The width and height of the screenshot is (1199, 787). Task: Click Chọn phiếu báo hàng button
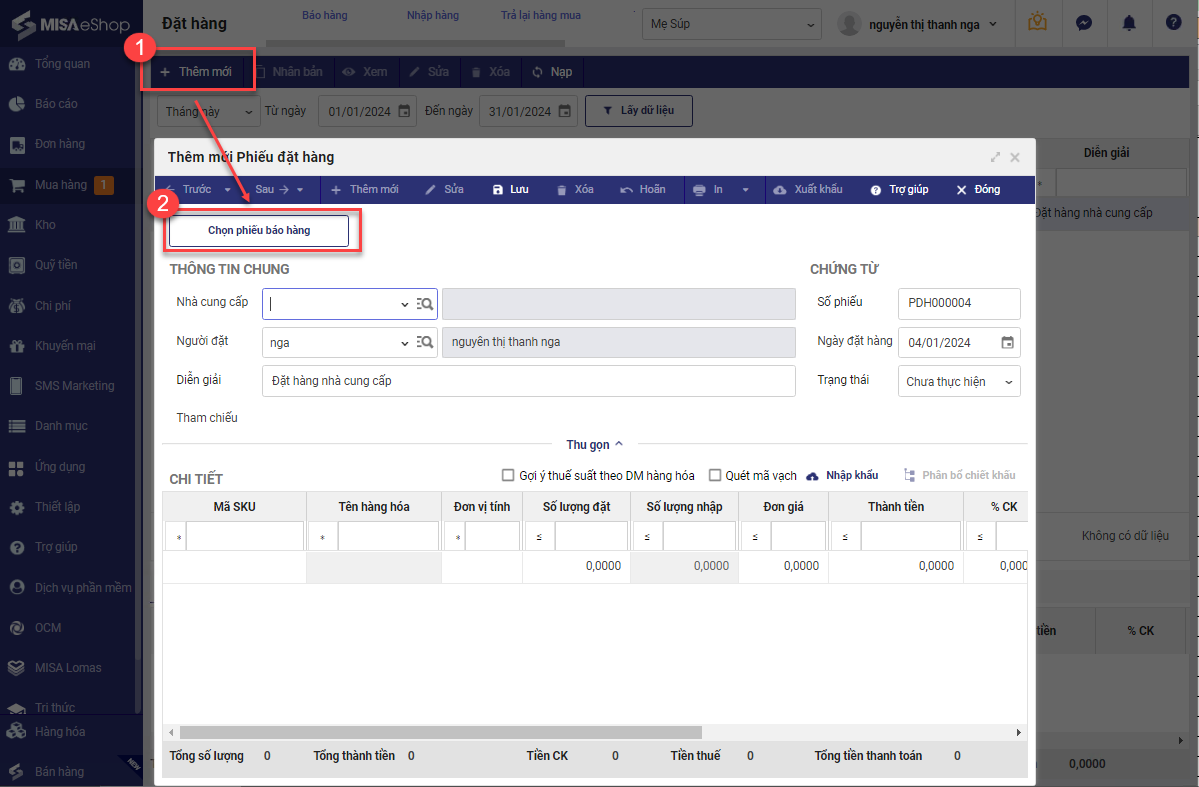259,231
